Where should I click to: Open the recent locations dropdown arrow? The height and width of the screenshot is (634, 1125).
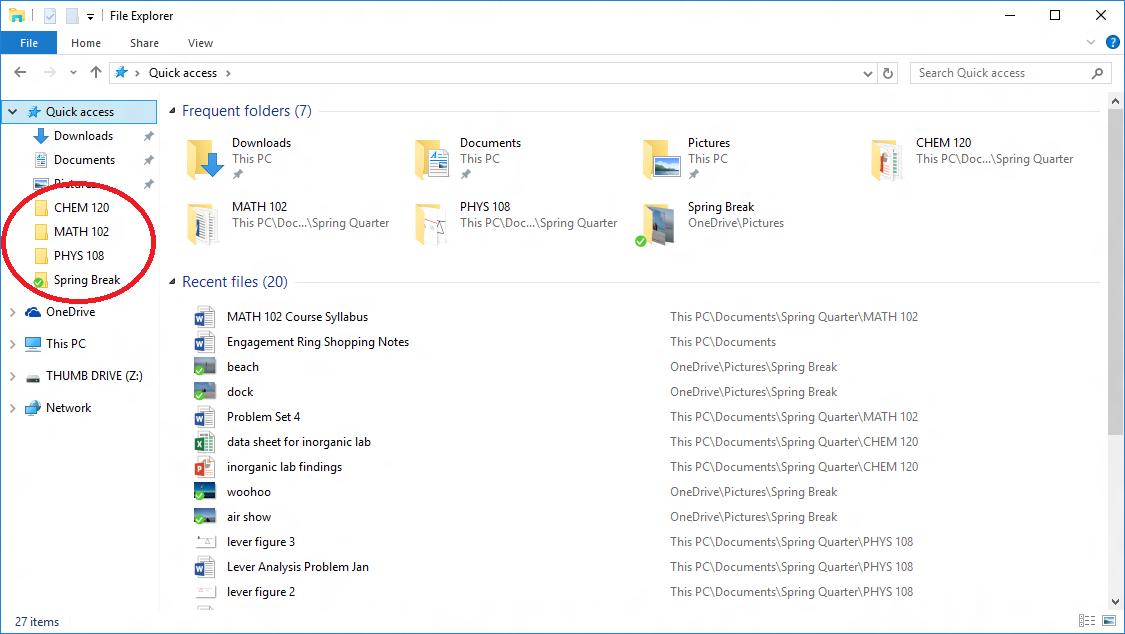73,72
